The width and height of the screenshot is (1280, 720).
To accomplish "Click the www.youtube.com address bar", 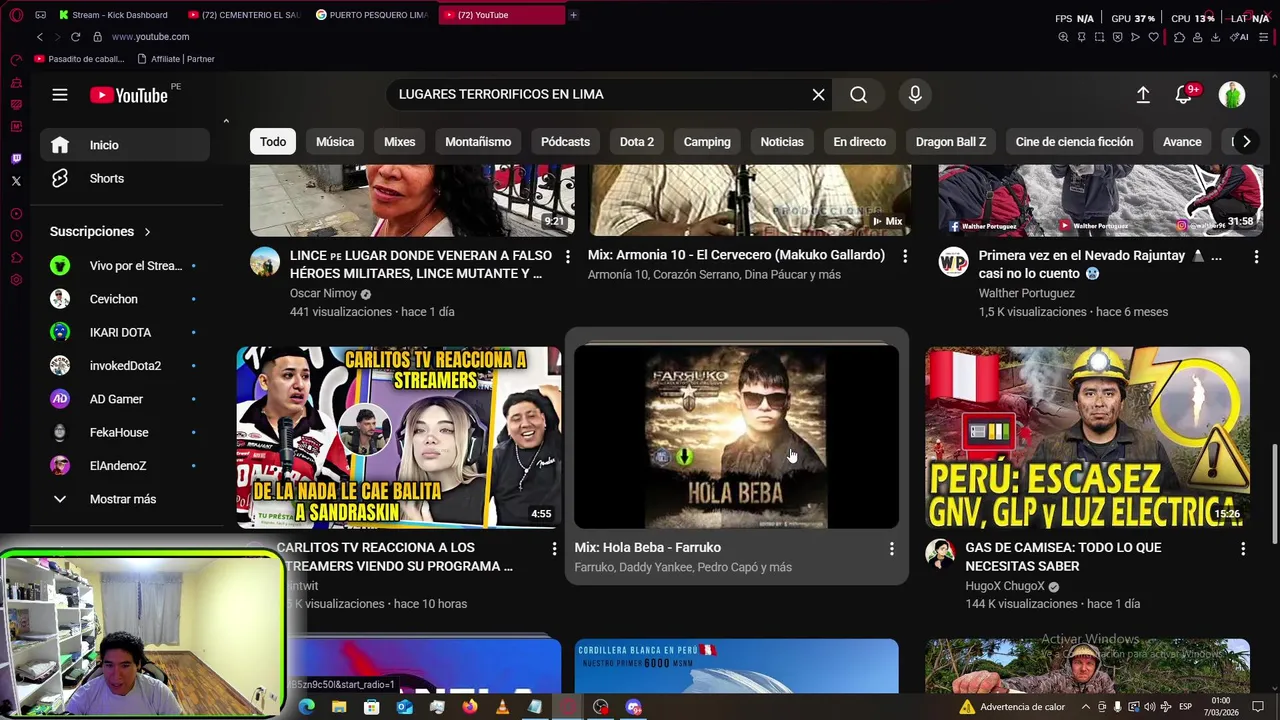I will [x=150, y=37].
